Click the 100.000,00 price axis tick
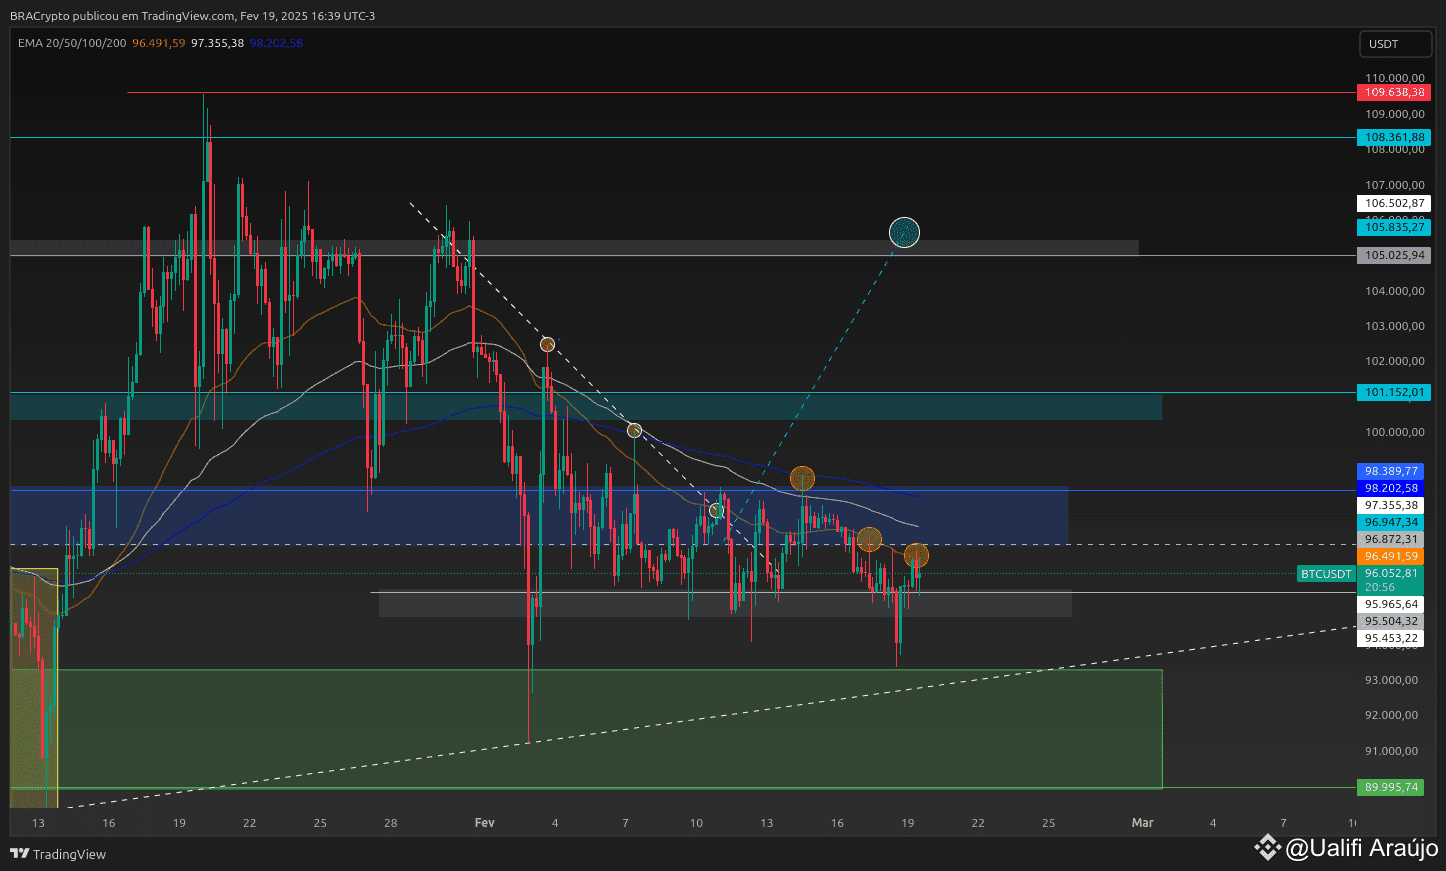Viewport: 1446px width, 871px height. click(1394, 432)
